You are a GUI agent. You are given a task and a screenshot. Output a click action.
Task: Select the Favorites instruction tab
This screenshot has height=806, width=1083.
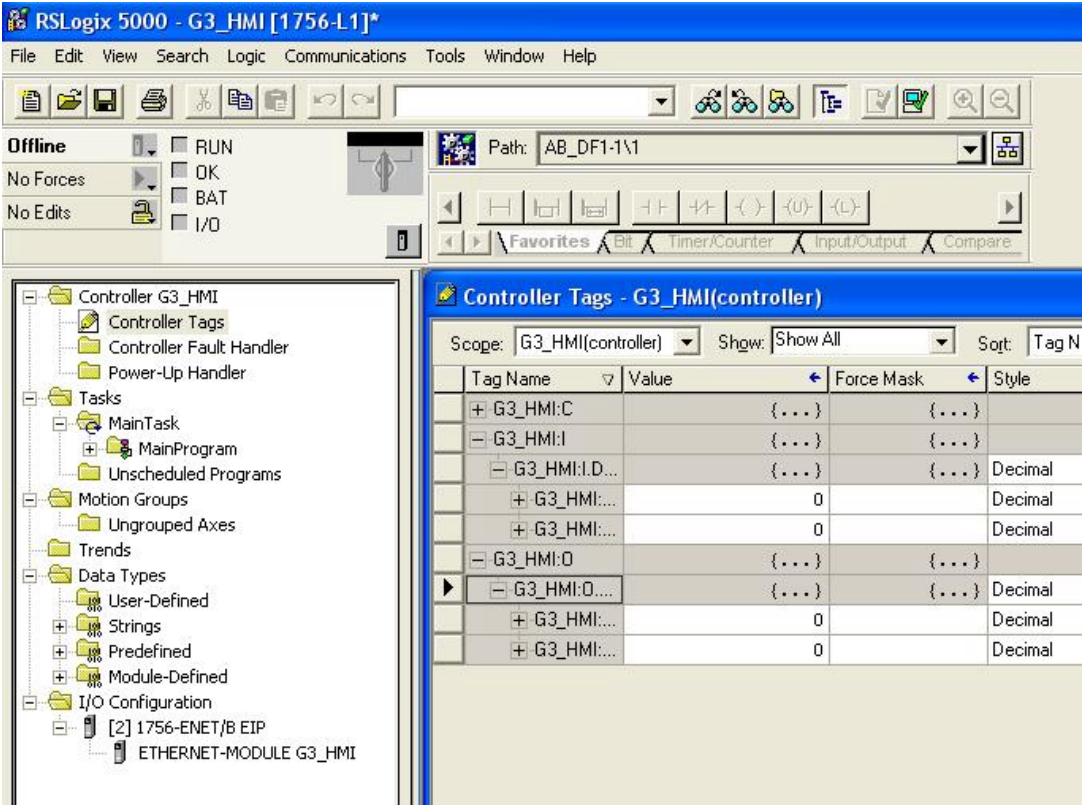[549, 242]
